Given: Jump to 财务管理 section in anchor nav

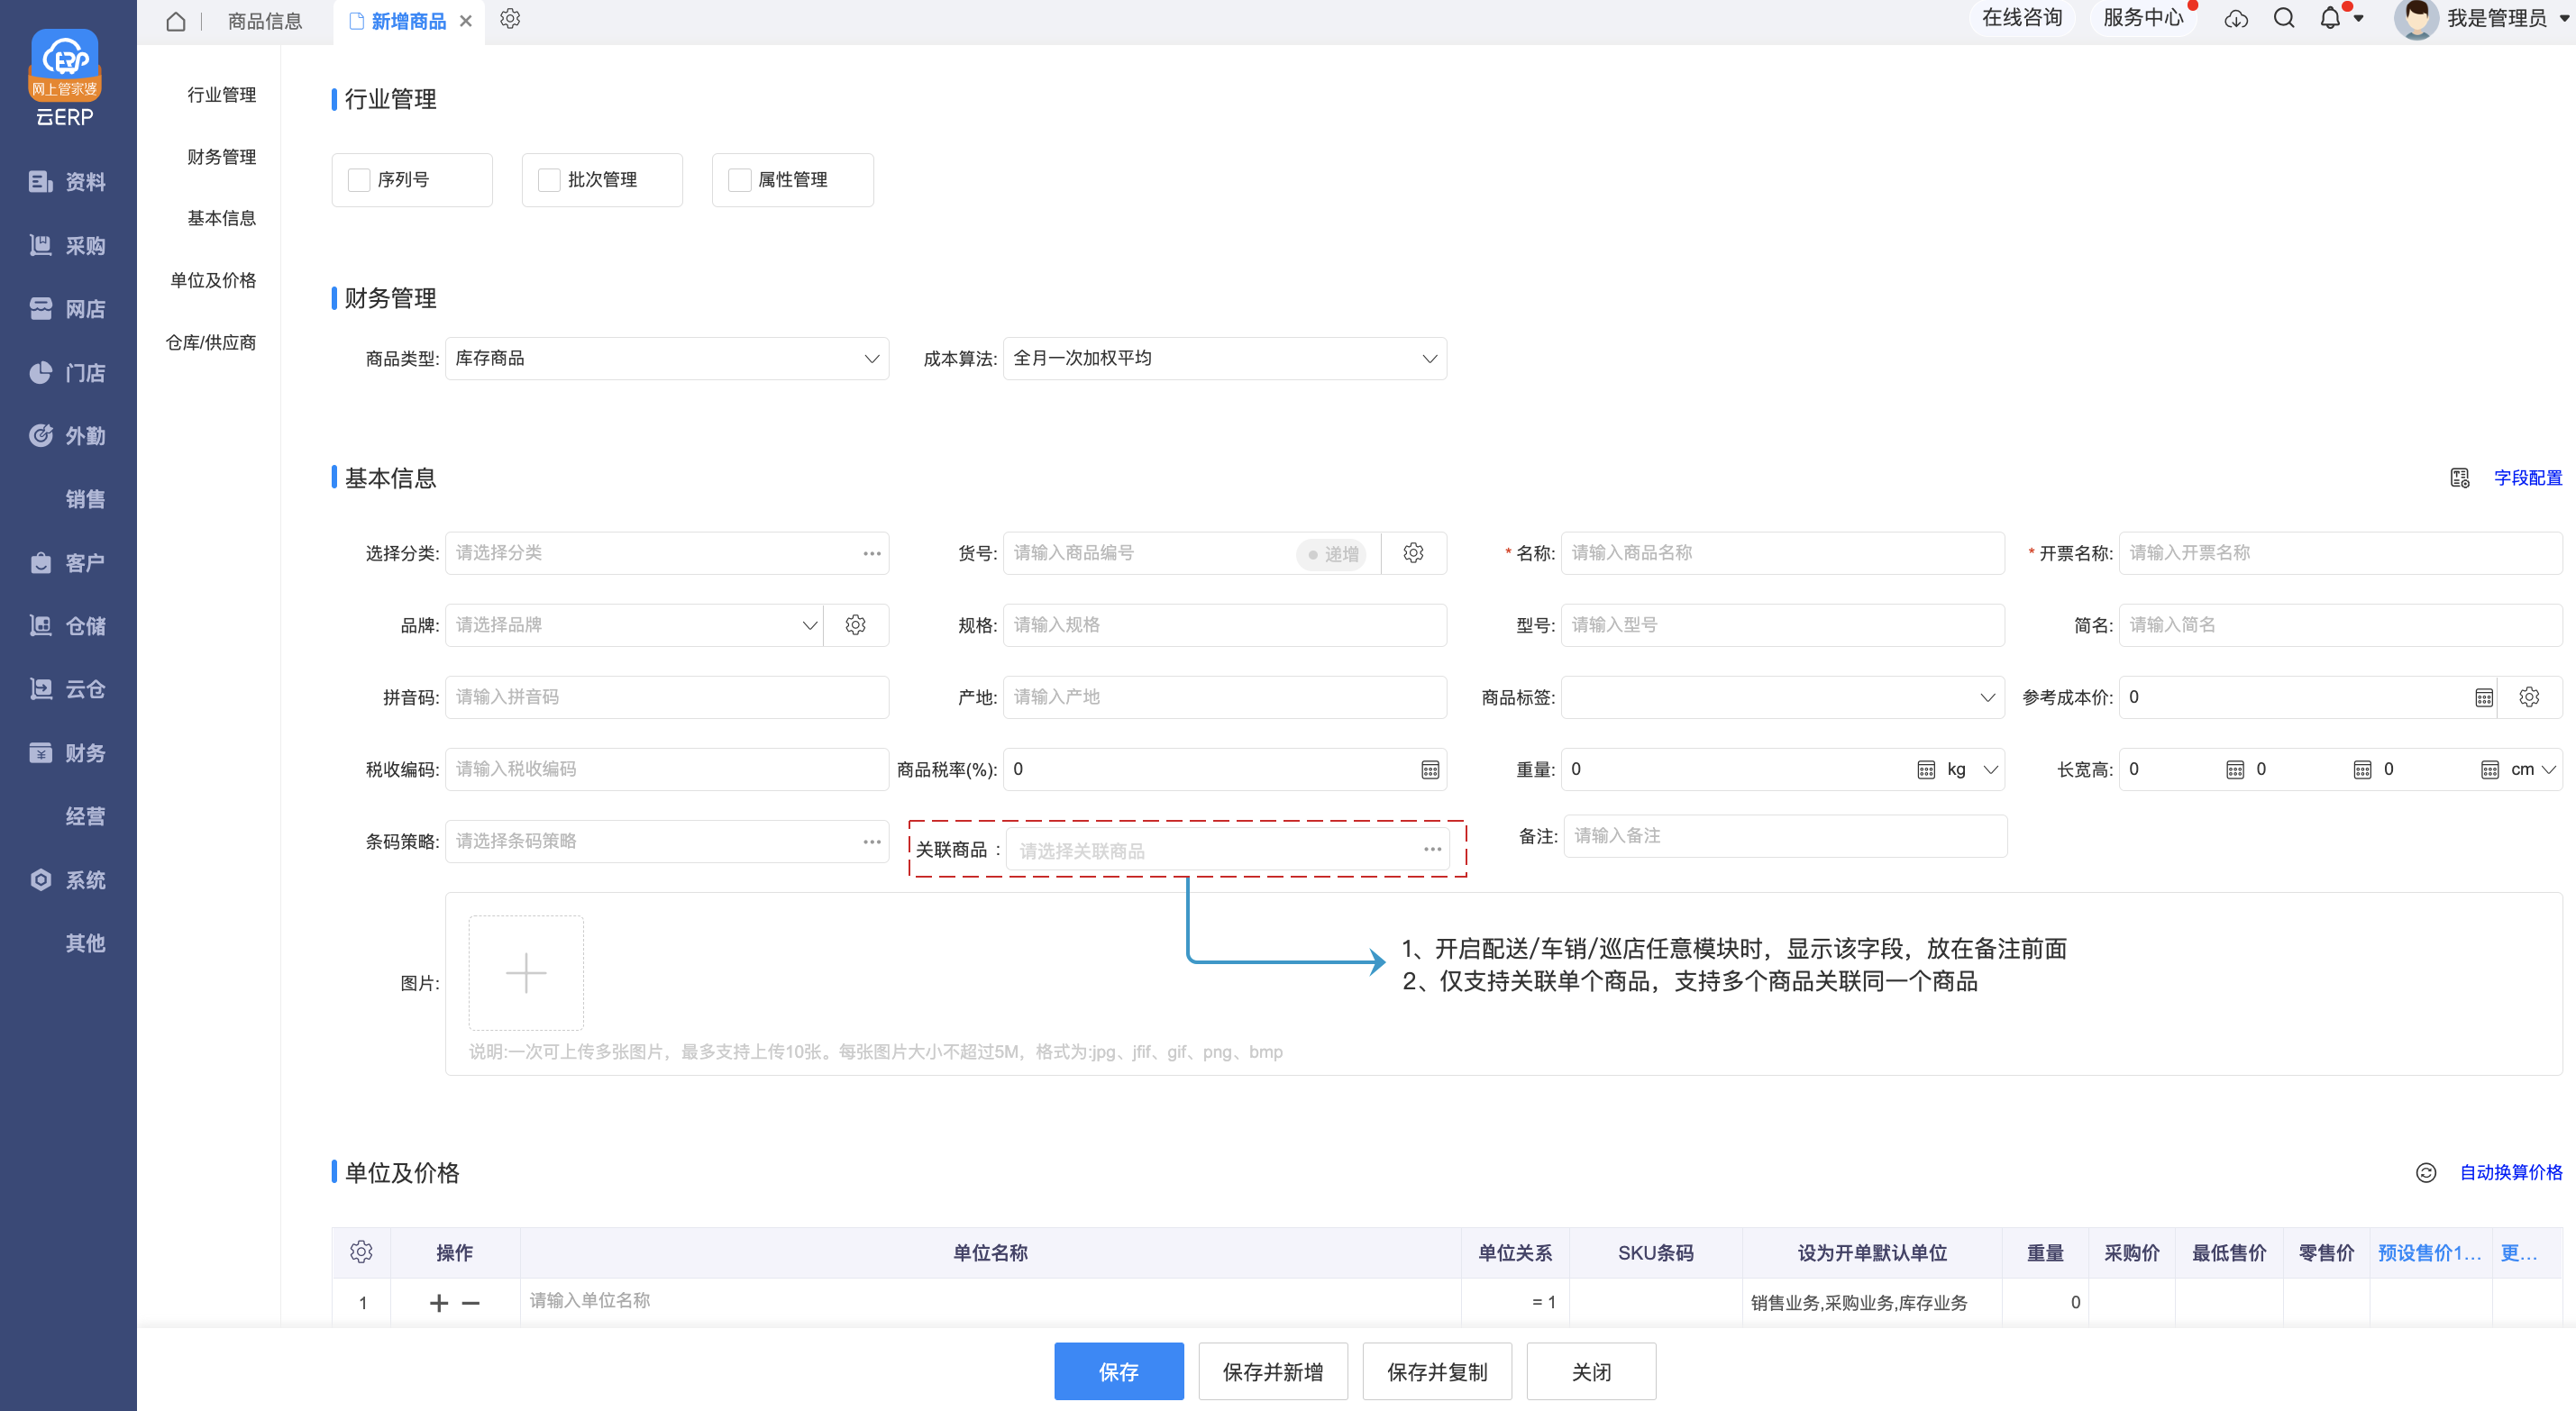Looking at the screenshot, I should coord(222,157).
